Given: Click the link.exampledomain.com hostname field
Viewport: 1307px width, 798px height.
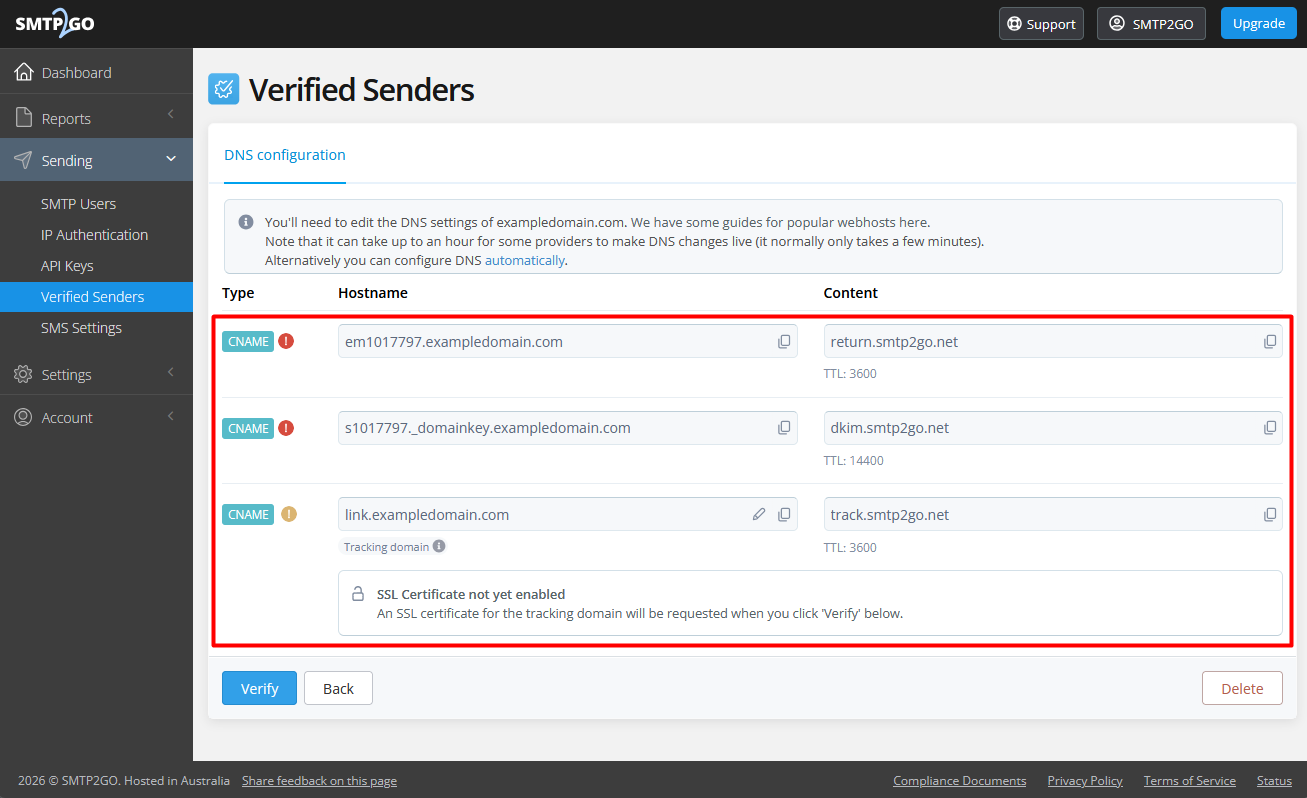Looking at the screenshot, I should 568,515.
